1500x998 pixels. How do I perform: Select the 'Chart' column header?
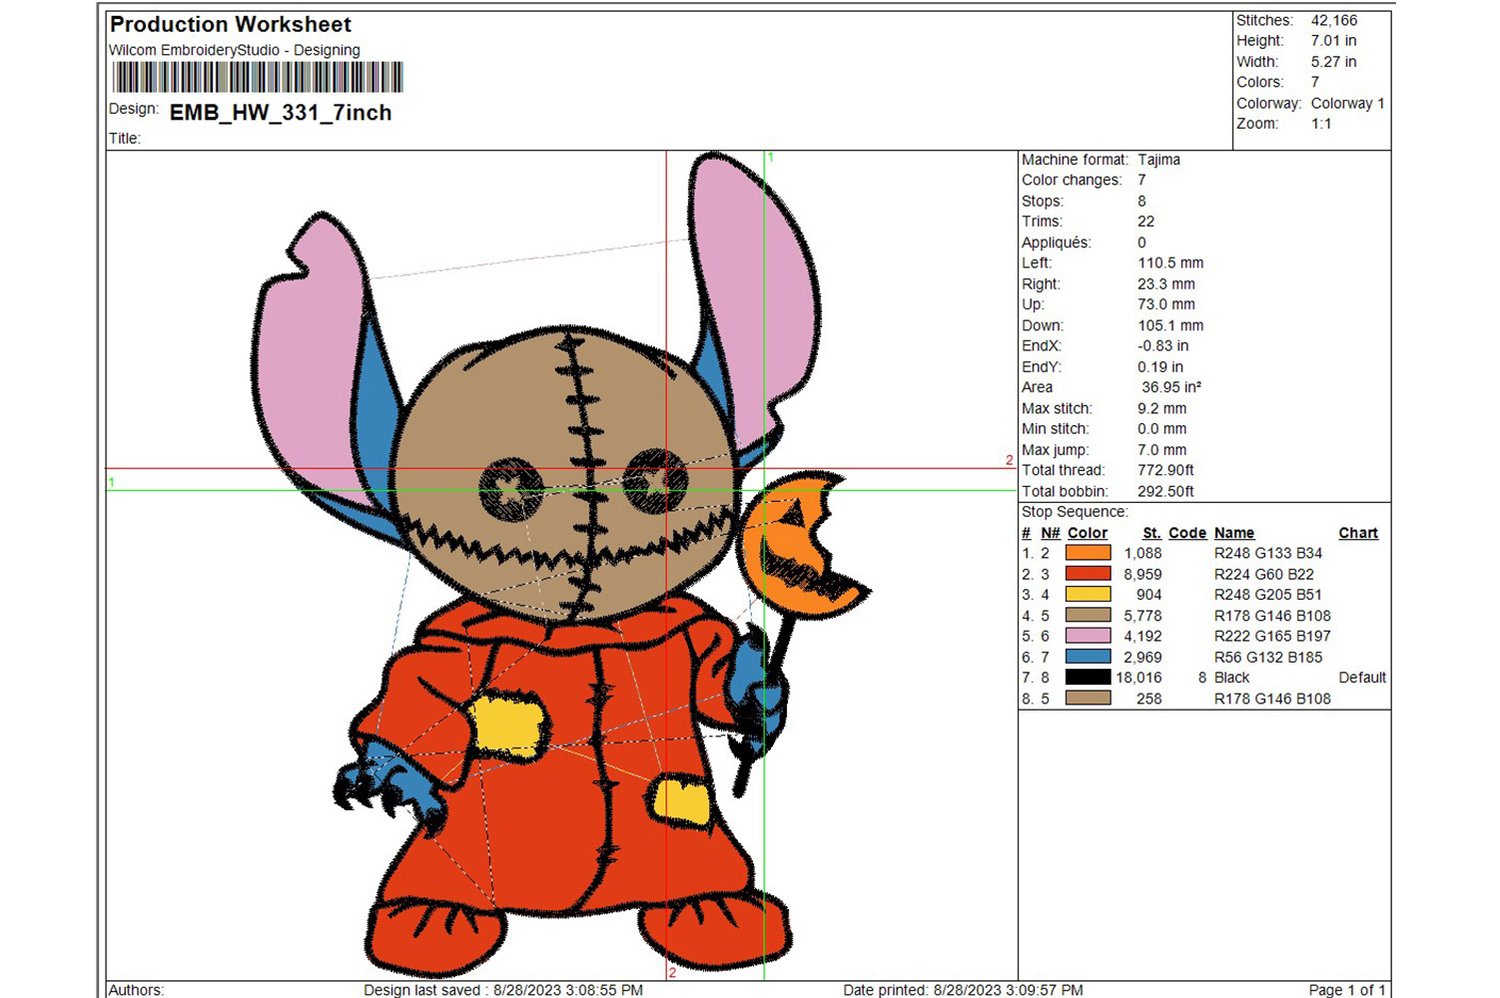(x=1358, y=533)
